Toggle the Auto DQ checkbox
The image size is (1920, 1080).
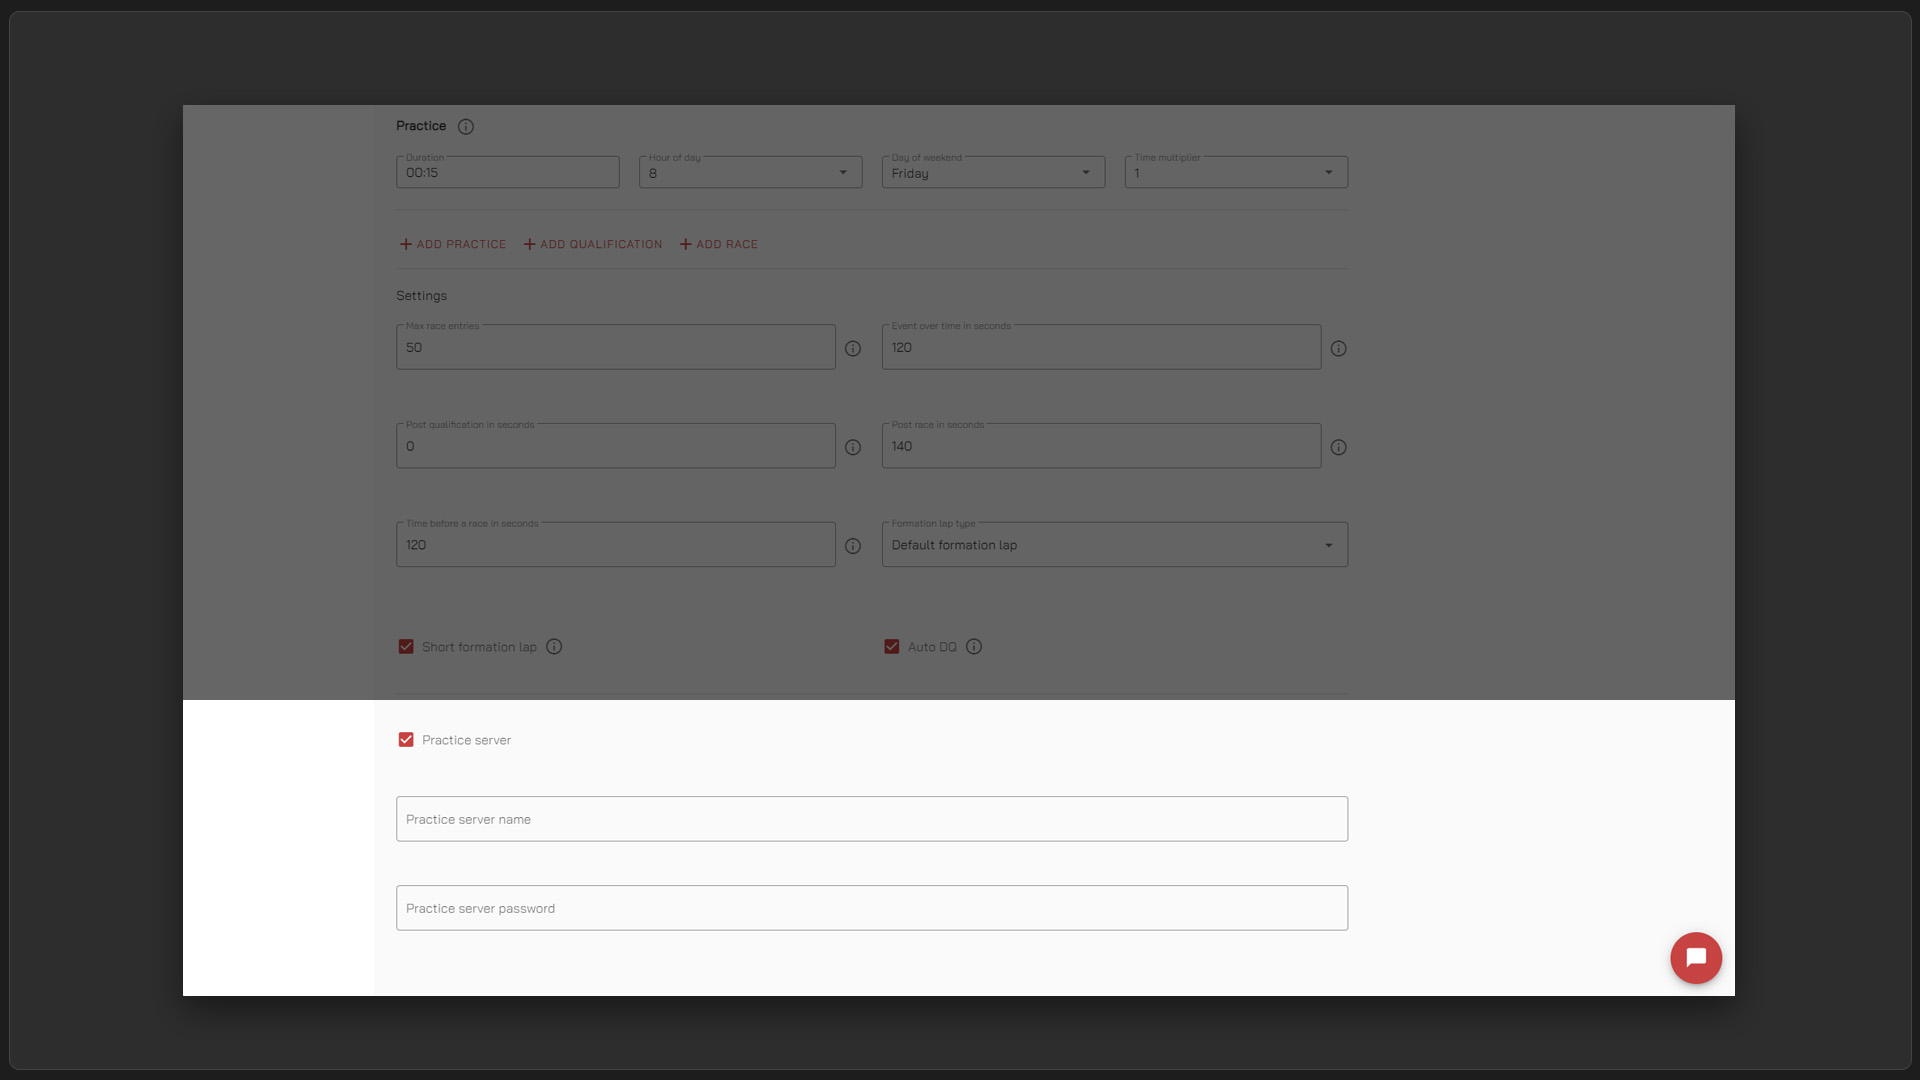click(x=892, y=647)
